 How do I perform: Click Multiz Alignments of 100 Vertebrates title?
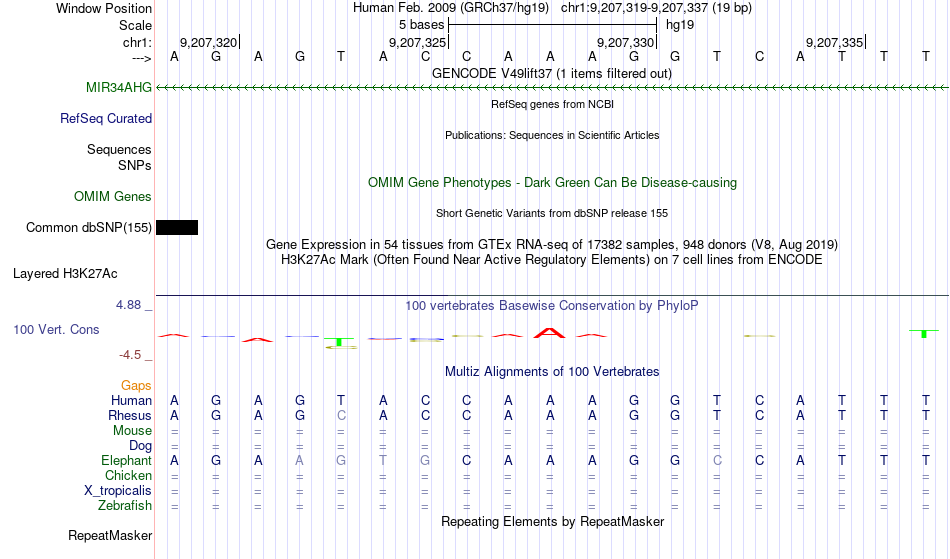pyautogui.click(x=552, y=371)
